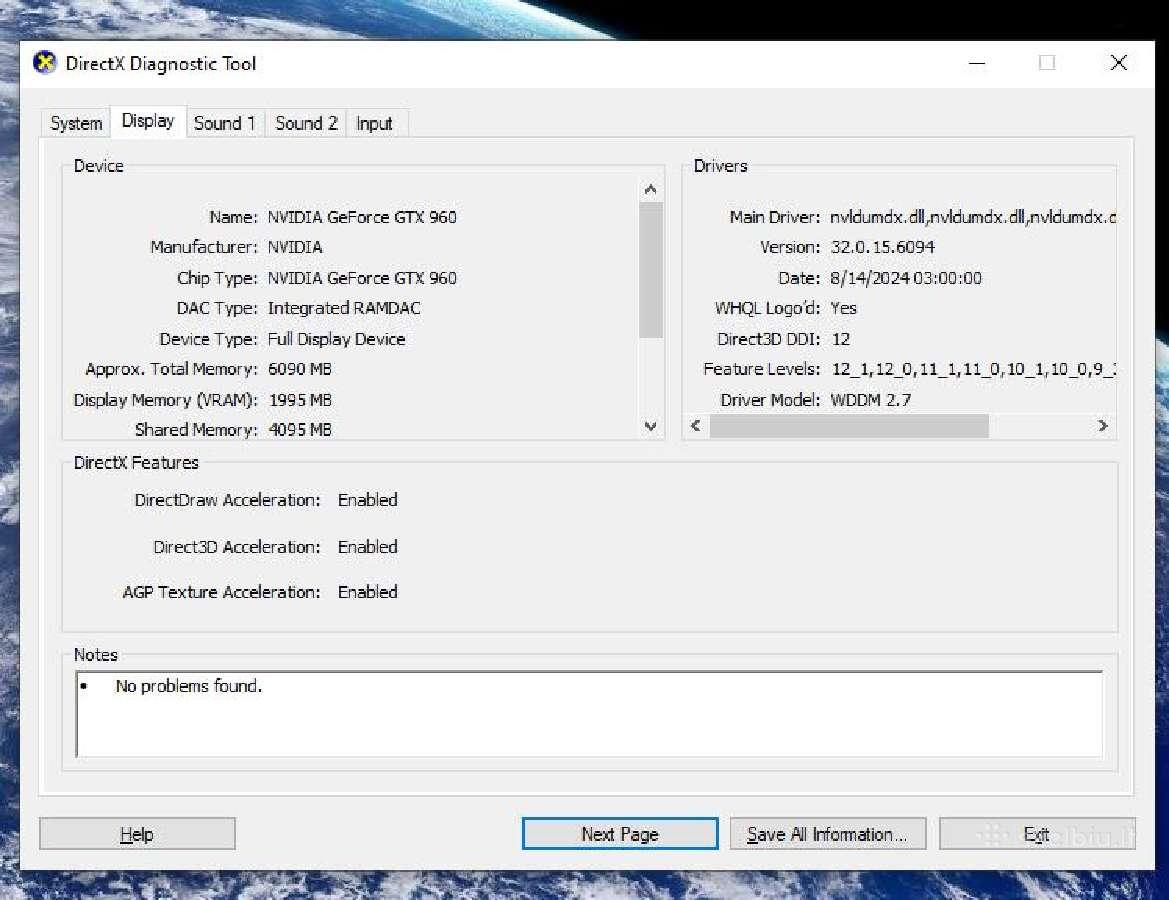Image resolution: width=1169 pixels, height=900 pixels.
Task: Click the driver version 32.0.15.6094
Action: click(x=882, y=247)
